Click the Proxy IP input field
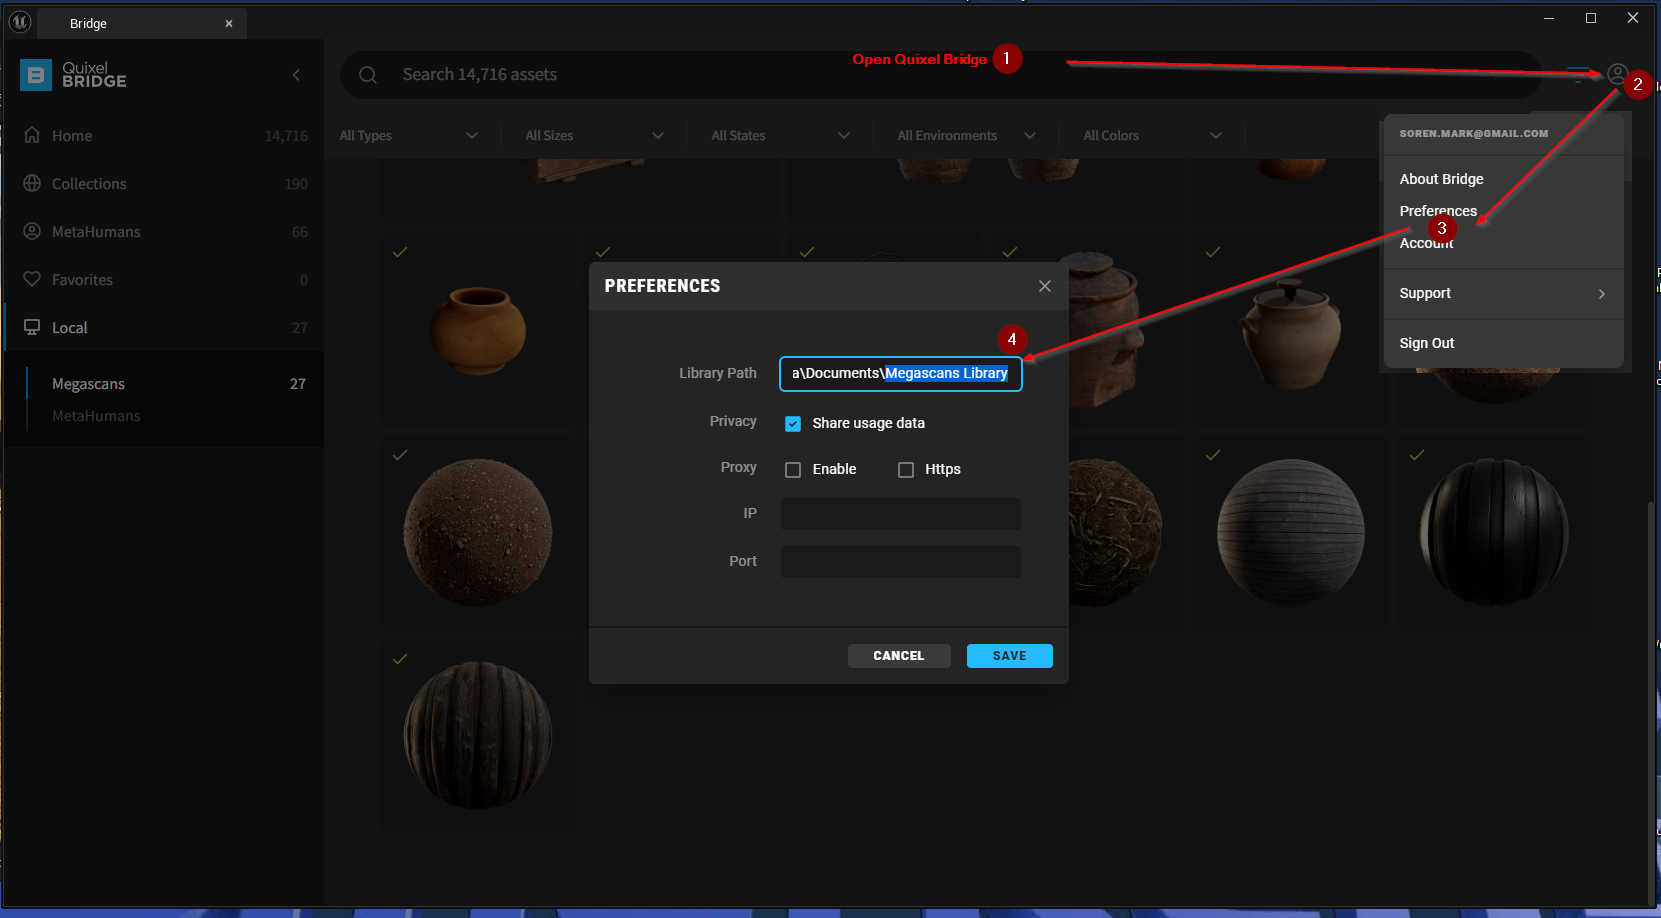This screenshot has width=1661, height=918. click(900, 514)
